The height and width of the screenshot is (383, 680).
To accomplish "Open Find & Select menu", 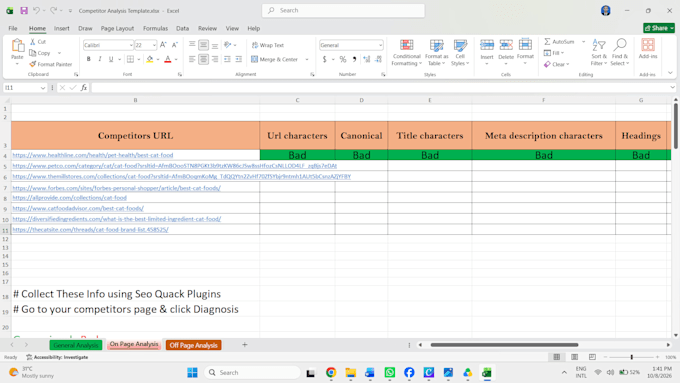I will tap(620, 52).
